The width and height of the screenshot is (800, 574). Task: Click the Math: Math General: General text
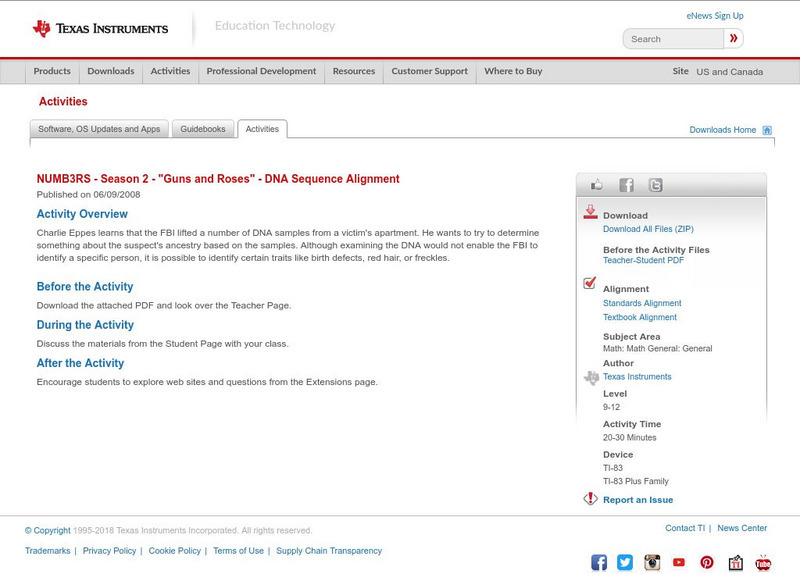[x=658, y=348]
